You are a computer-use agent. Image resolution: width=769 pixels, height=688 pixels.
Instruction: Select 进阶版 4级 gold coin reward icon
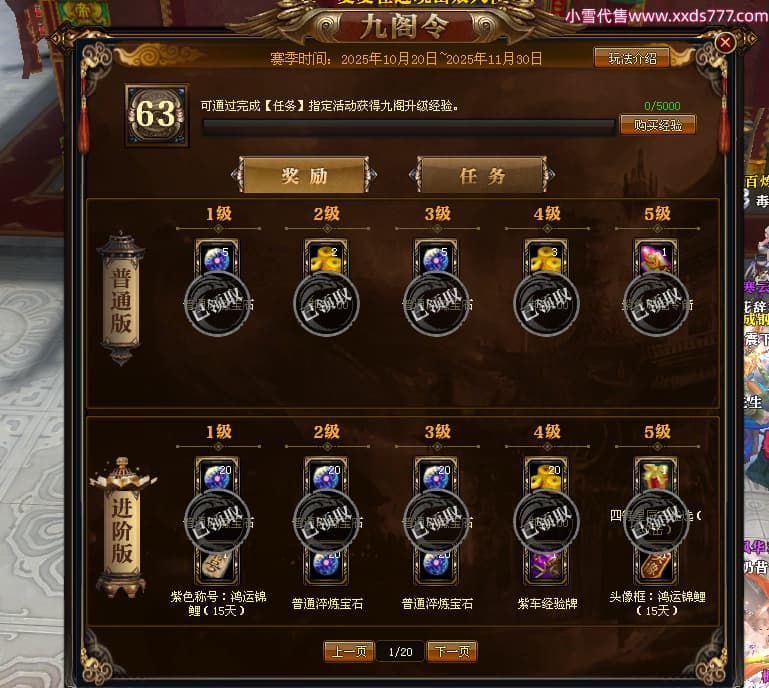(546, 477)
